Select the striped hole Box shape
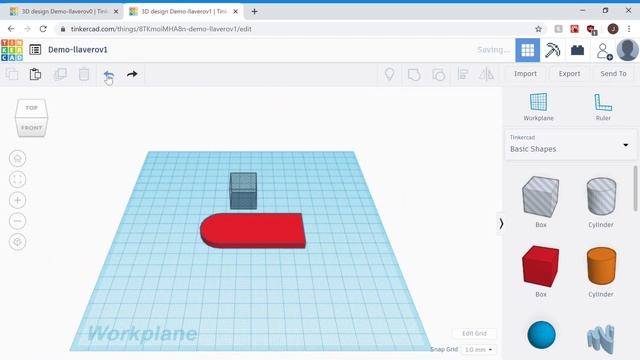The image size is (640, 360). 540,197
